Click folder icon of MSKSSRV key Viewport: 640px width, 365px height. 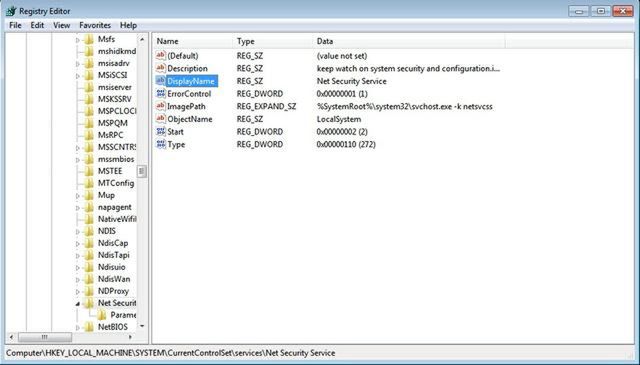pyautogui.click(x=89, y=99)
